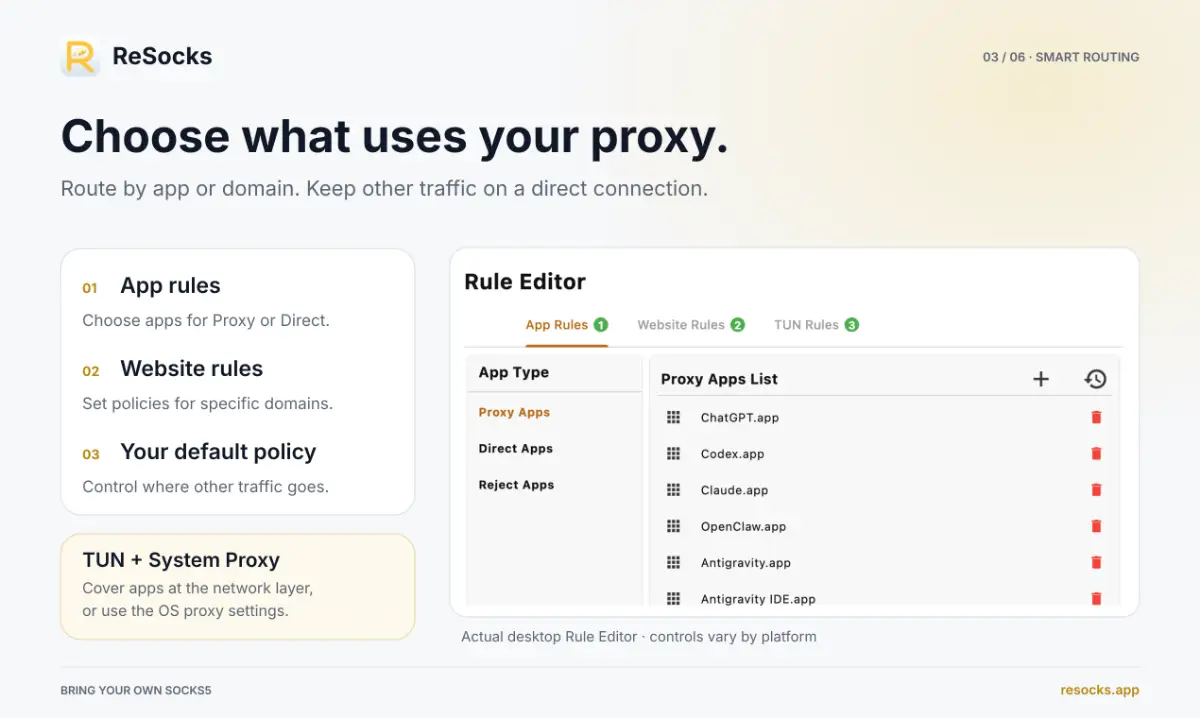Delete Antigravity.app from the proxy list
The width and height of the screenshot is (1200, 718).
(x=1096, y=563)
